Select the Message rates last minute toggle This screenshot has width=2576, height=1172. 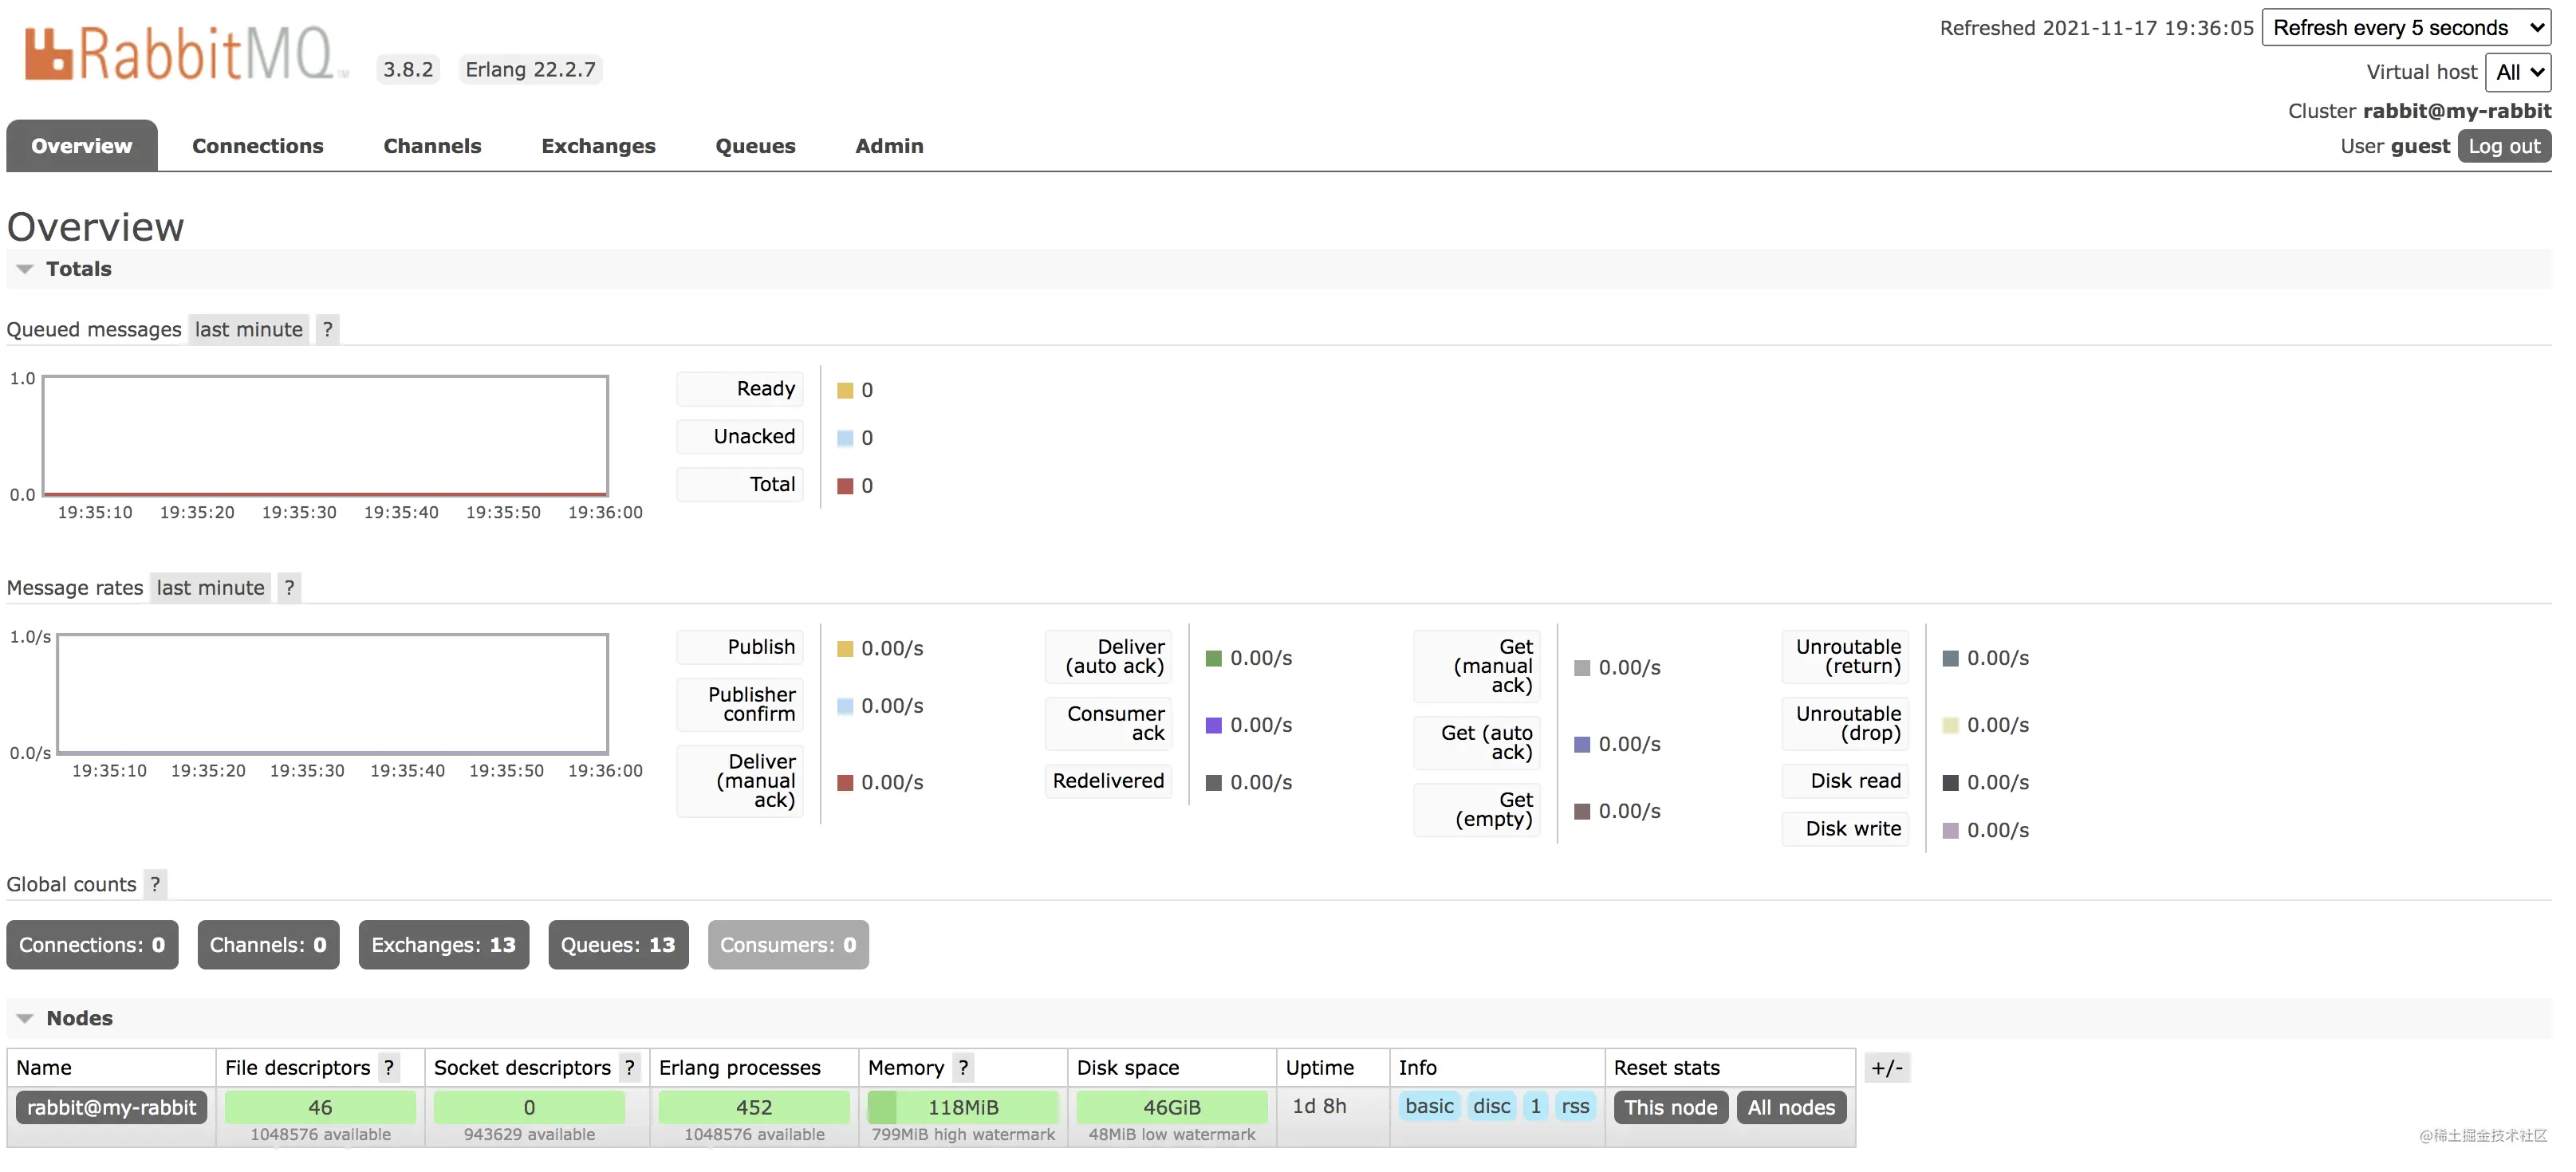coord(209,586)
